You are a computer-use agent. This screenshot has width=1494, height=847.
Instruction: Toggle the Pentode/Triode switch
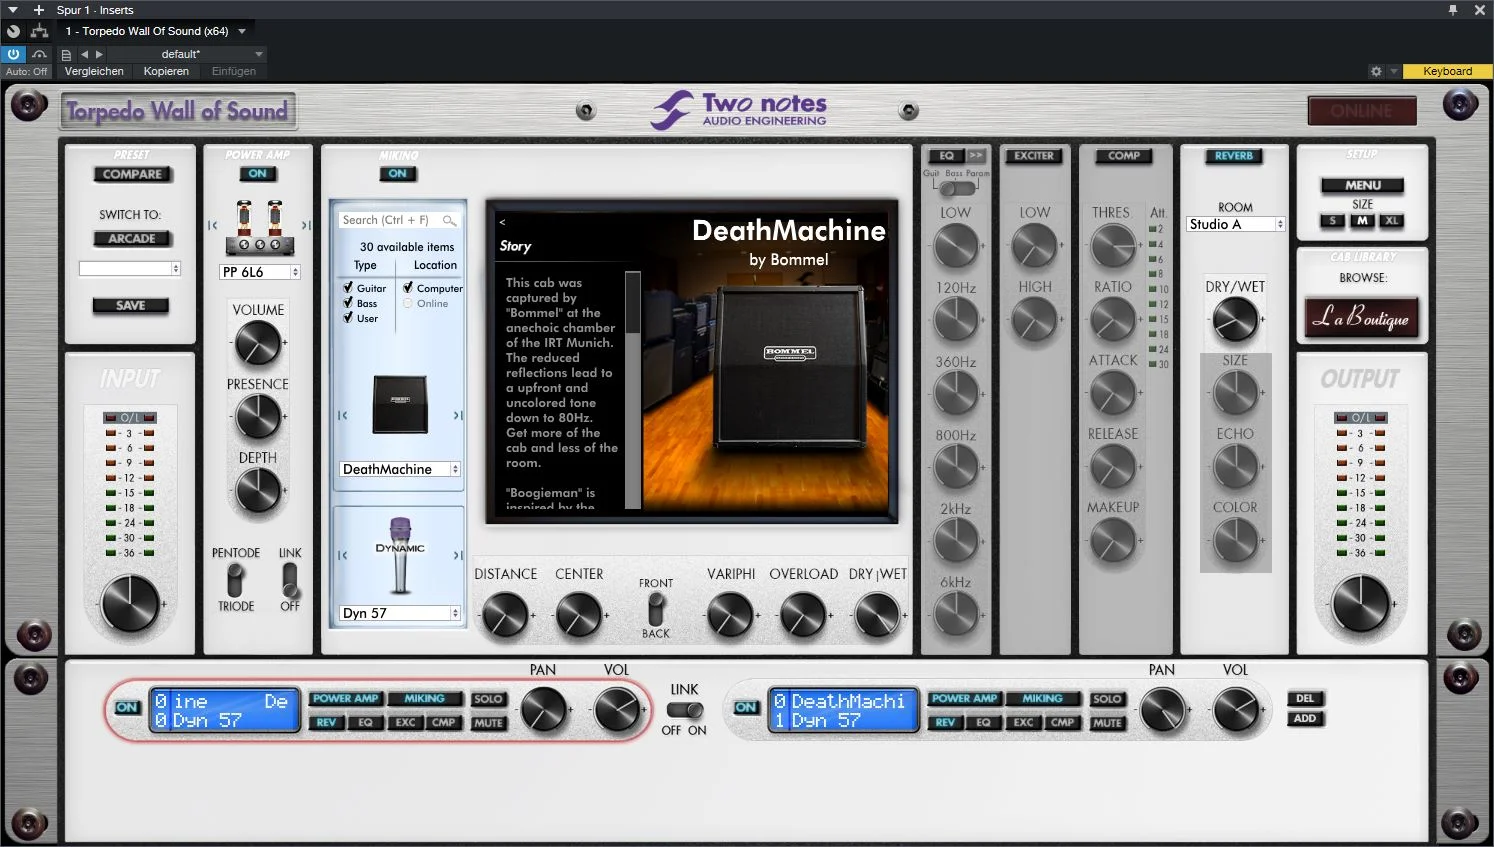(x=235, y=579)
